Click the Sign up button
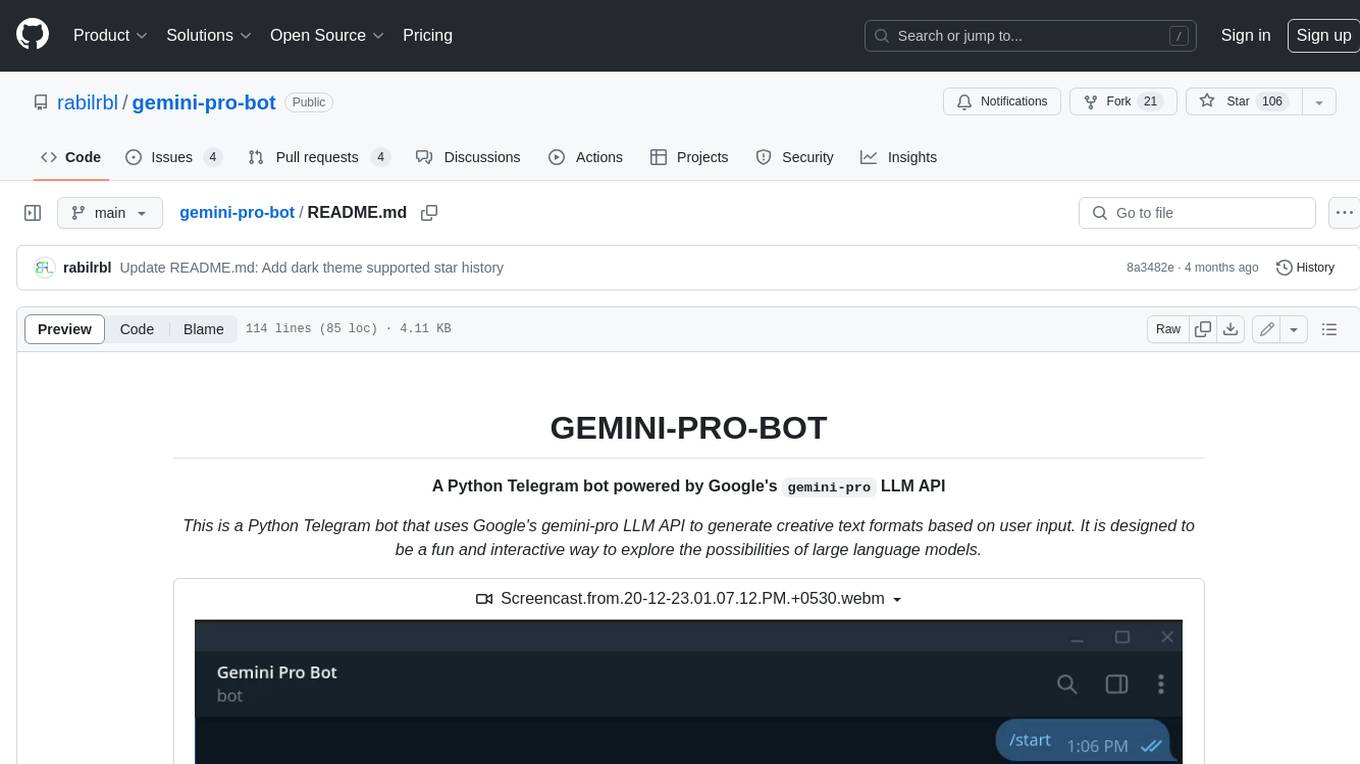The height and width of the screenshot is (764, 1360). pos(1323,35)
